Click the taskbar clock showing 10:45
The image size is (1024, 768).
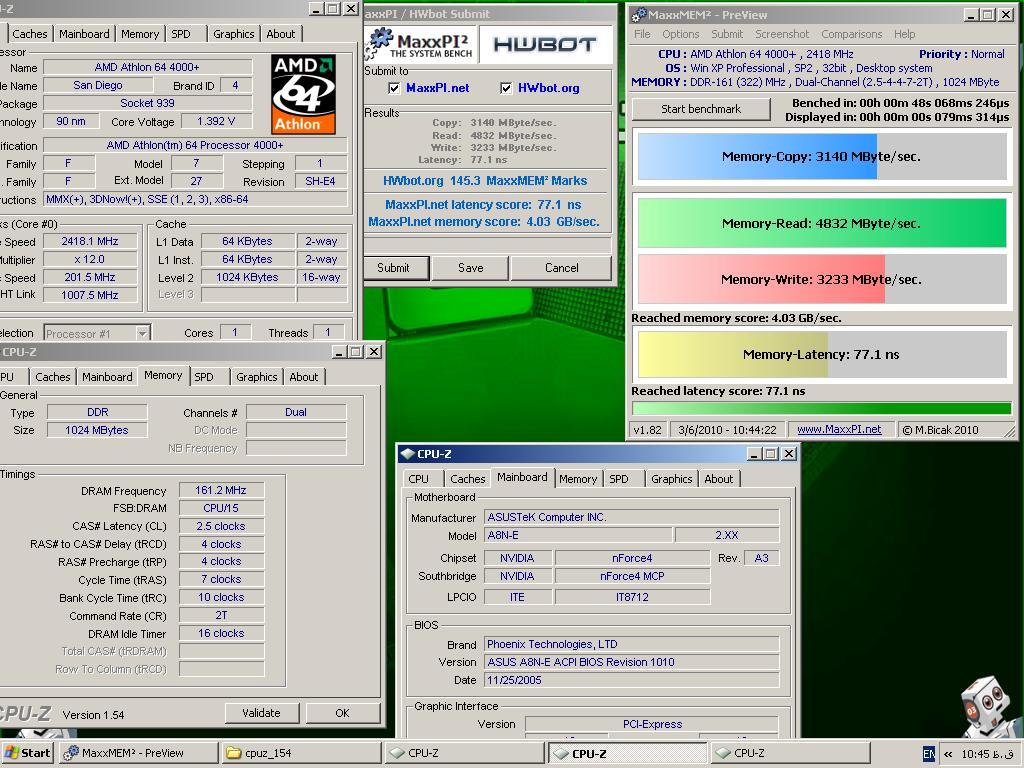coord(985,754)
